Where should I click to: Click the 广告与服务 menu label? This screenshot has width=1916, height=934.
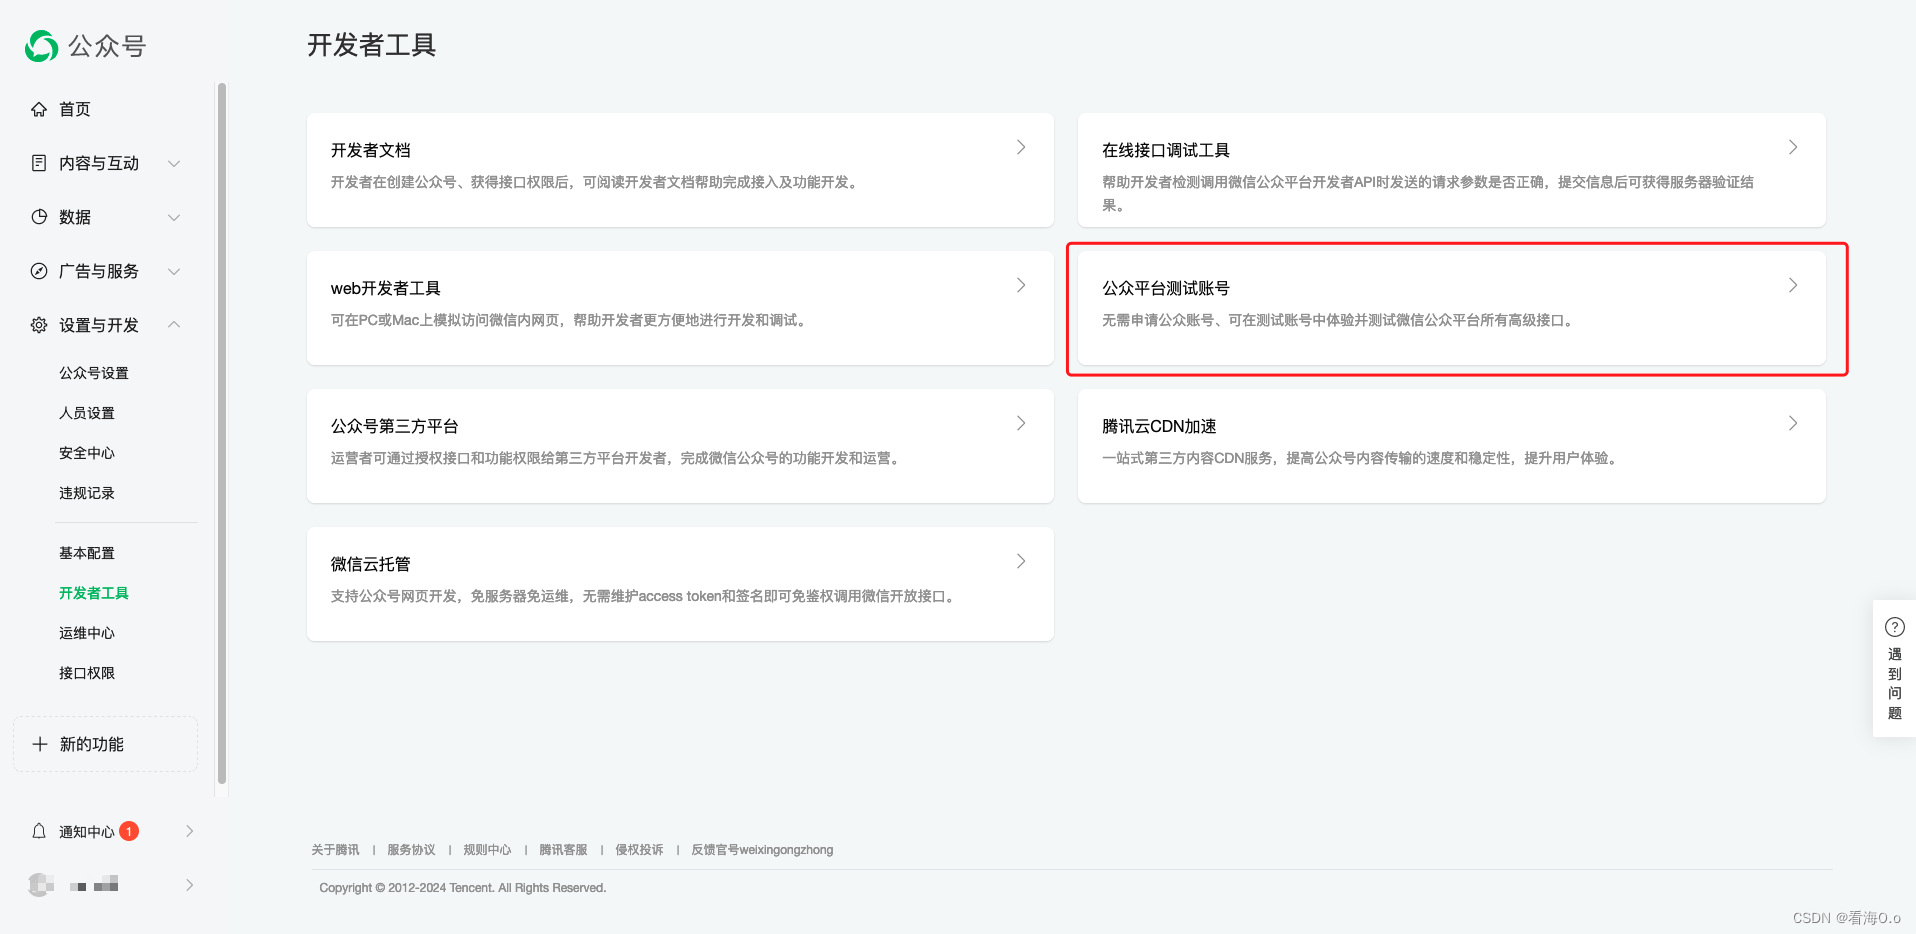99,271
